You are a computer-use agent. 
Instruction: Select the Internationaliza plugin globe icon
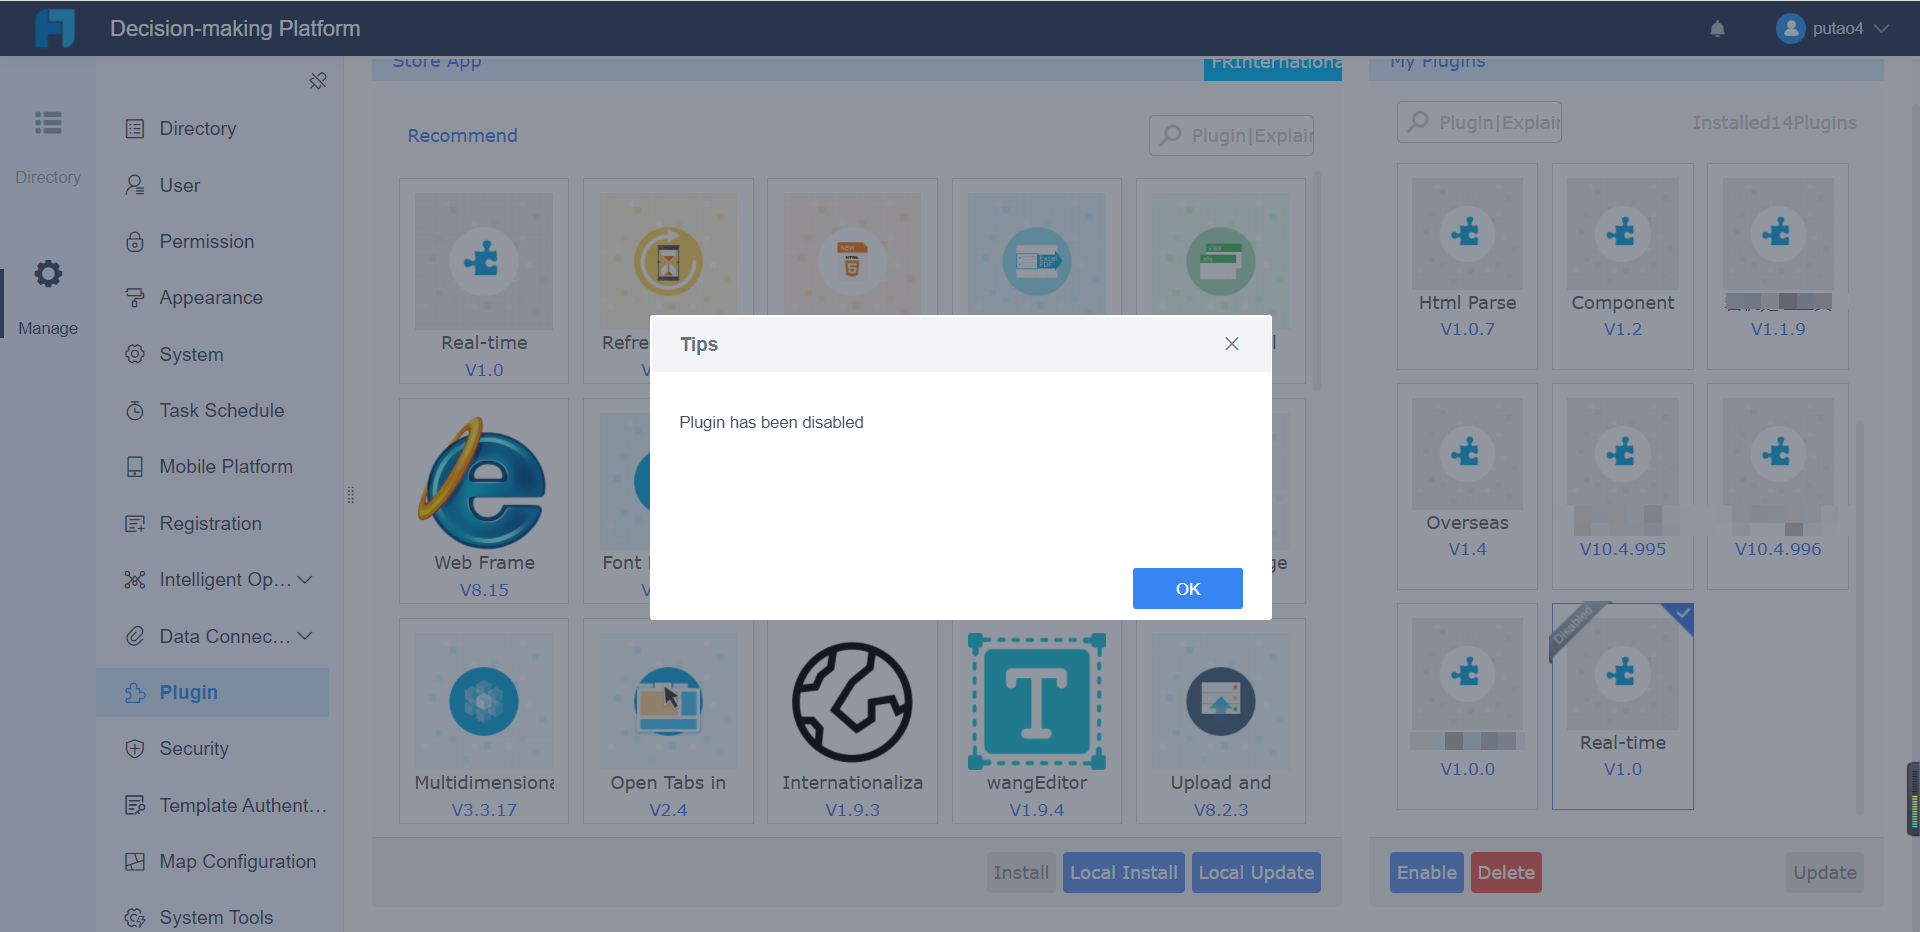pyautogui.click(x=852, y=701)
